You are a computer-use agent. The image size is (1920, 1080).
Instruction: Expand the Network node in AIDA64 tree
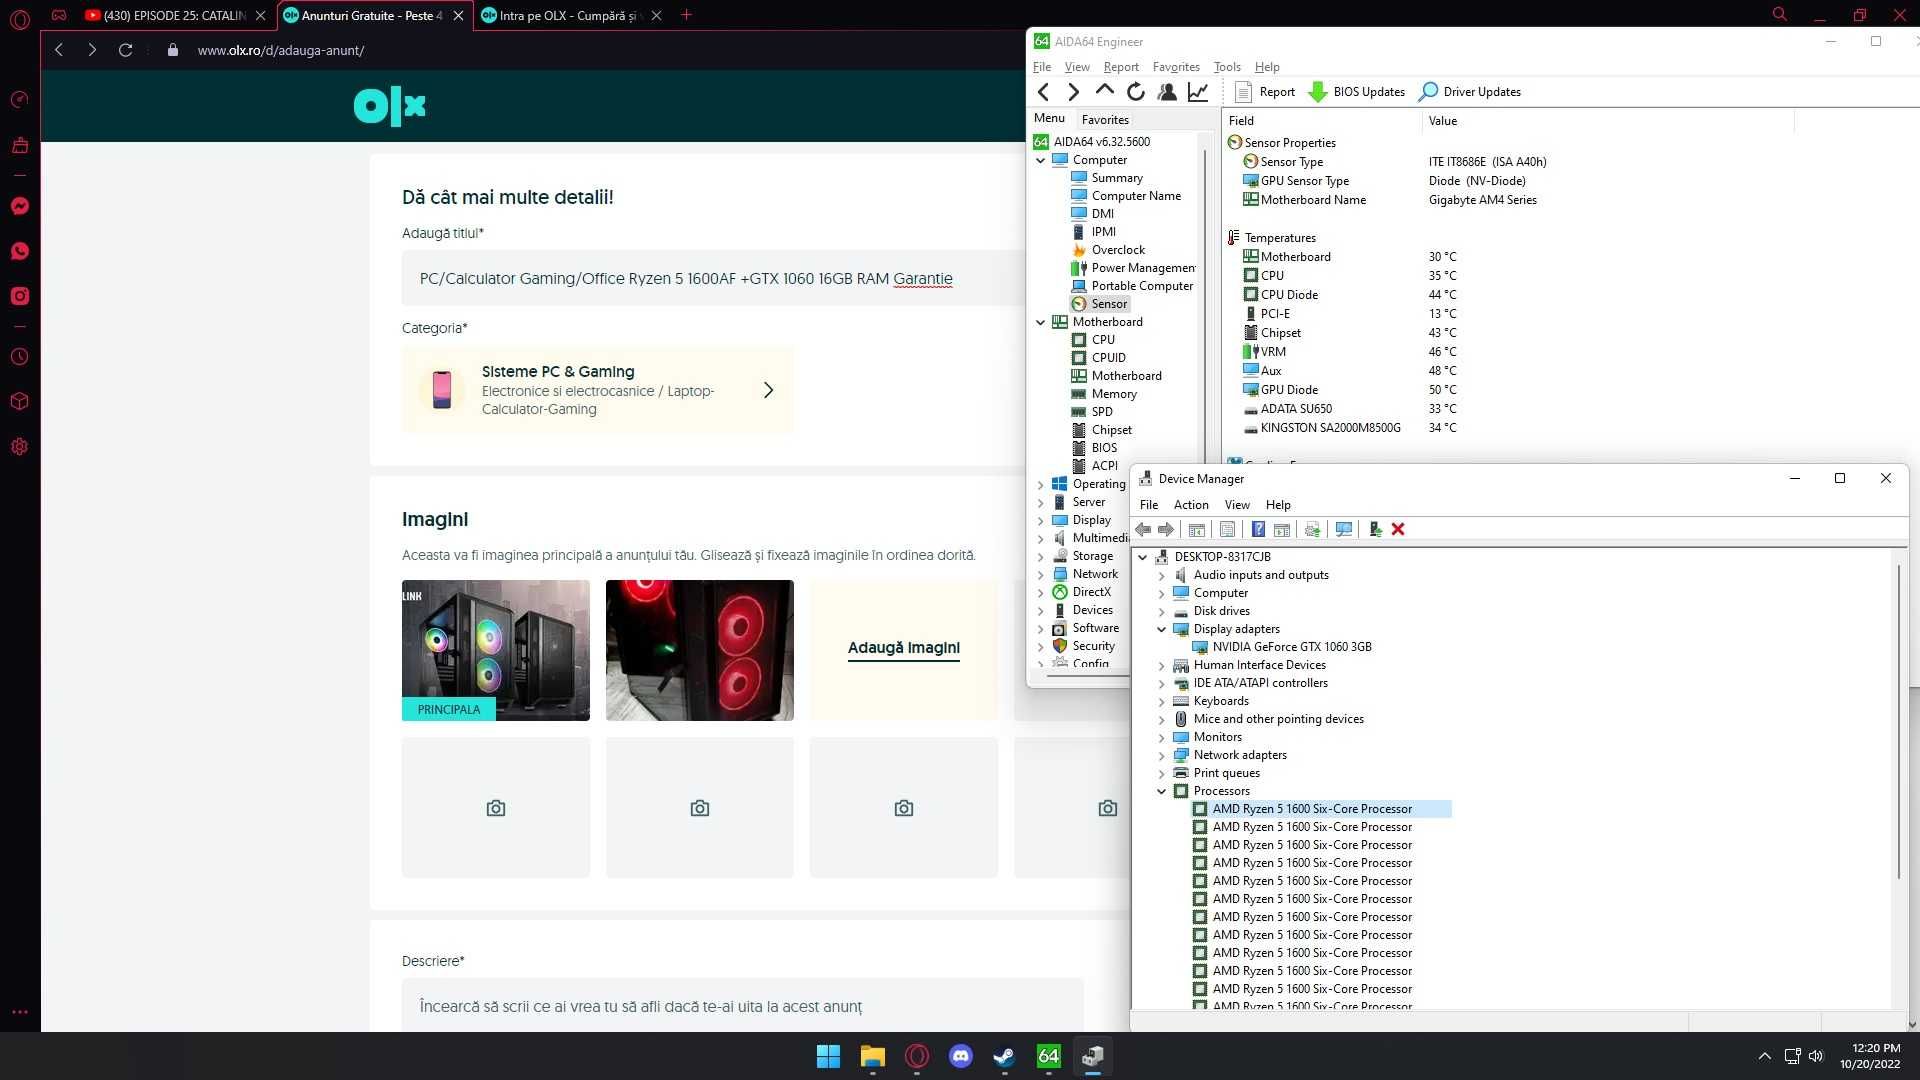click(1041, 574)
